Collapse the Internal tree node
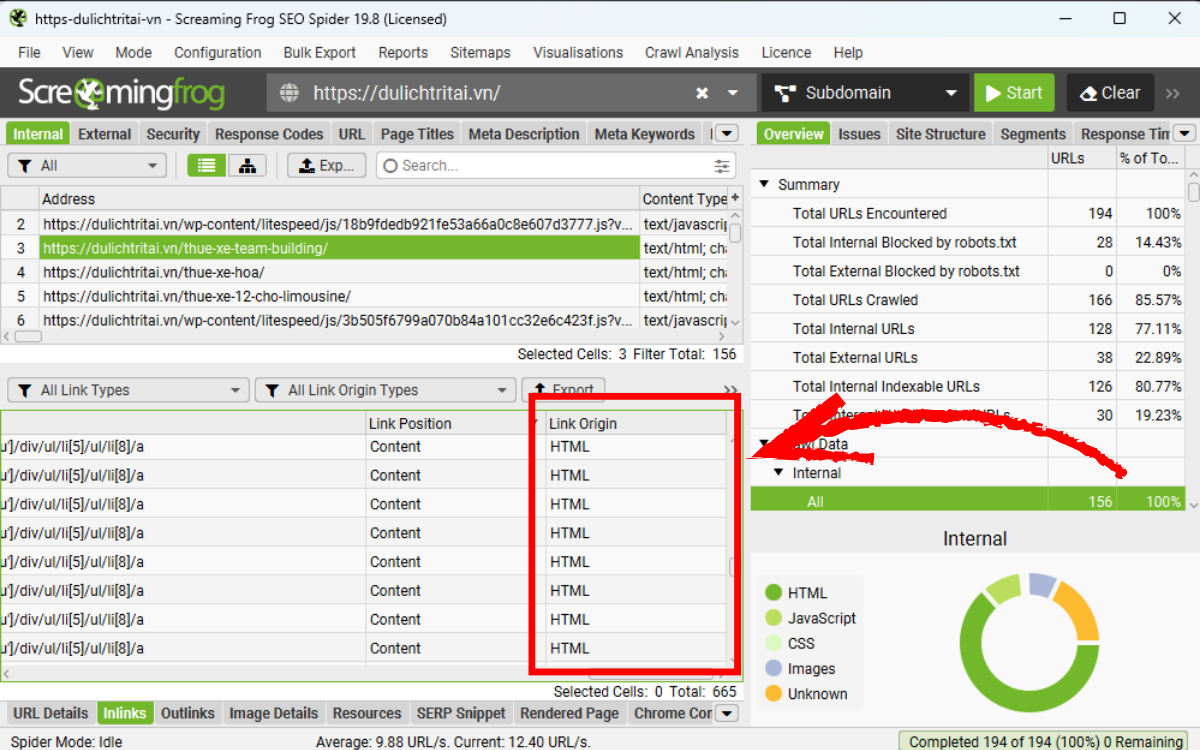The image size is (1200, 750). tap(779, 473)
